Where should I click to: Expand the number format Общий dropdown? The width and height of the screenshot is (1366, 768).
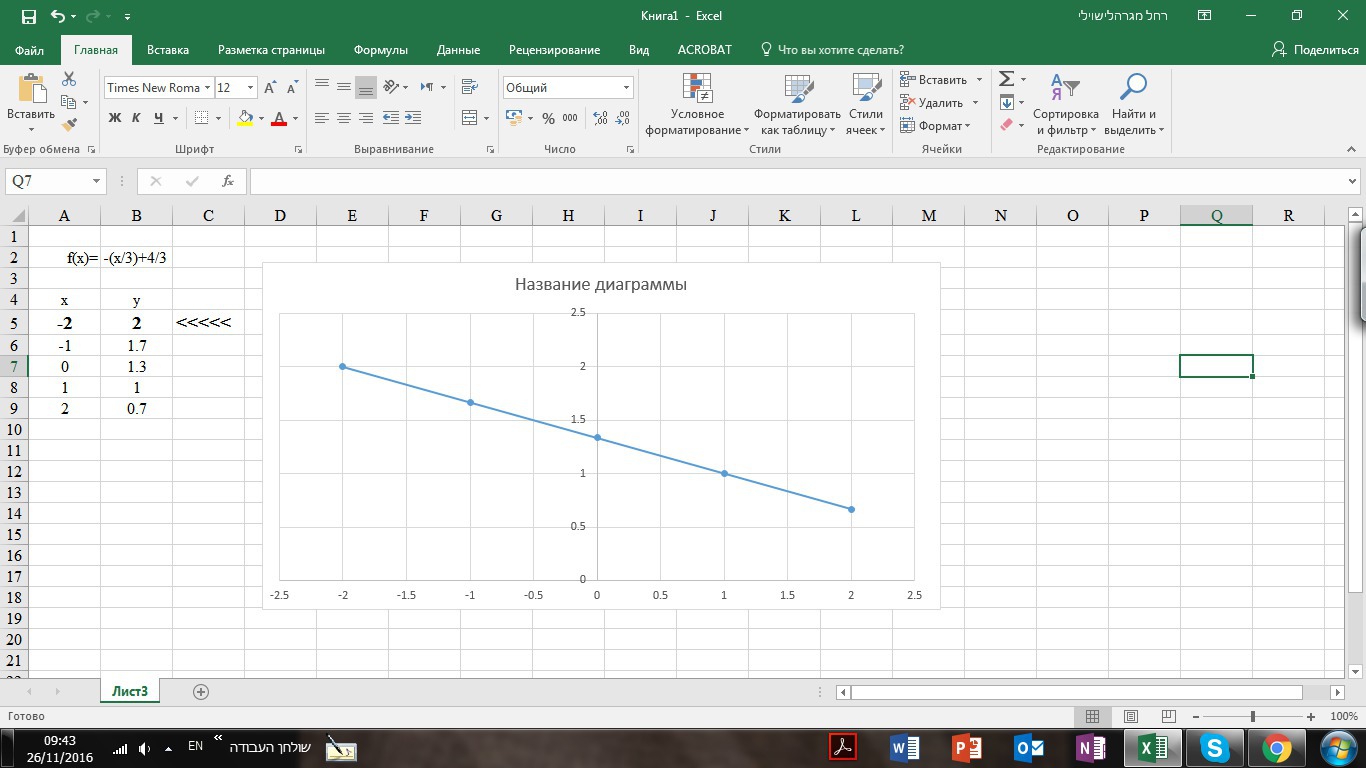(626, 88)
